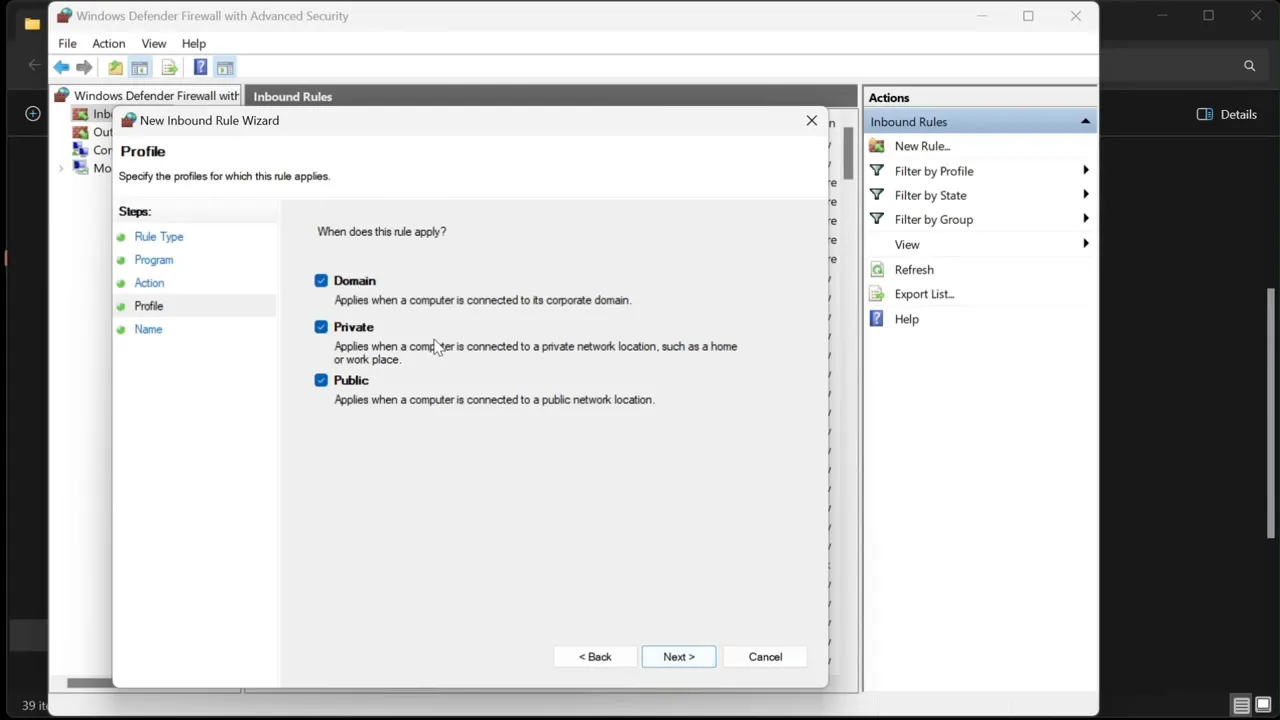1280x720 pixels.
Task: Click the plus circle in the background window
Action: [32, 114]
